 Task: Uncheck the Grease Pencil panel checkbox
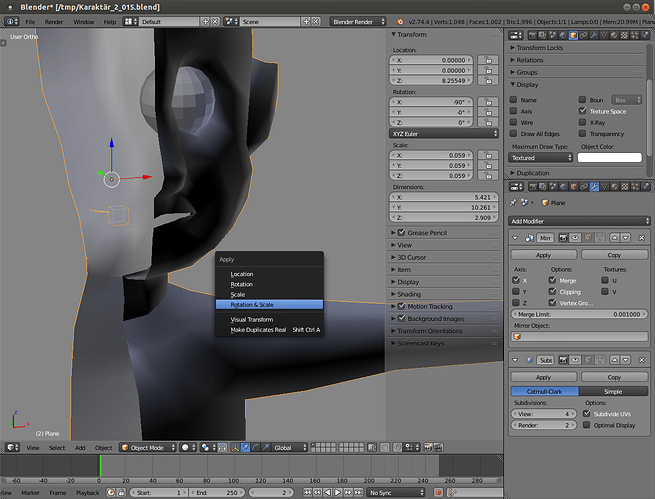click(x=401, y=232)
